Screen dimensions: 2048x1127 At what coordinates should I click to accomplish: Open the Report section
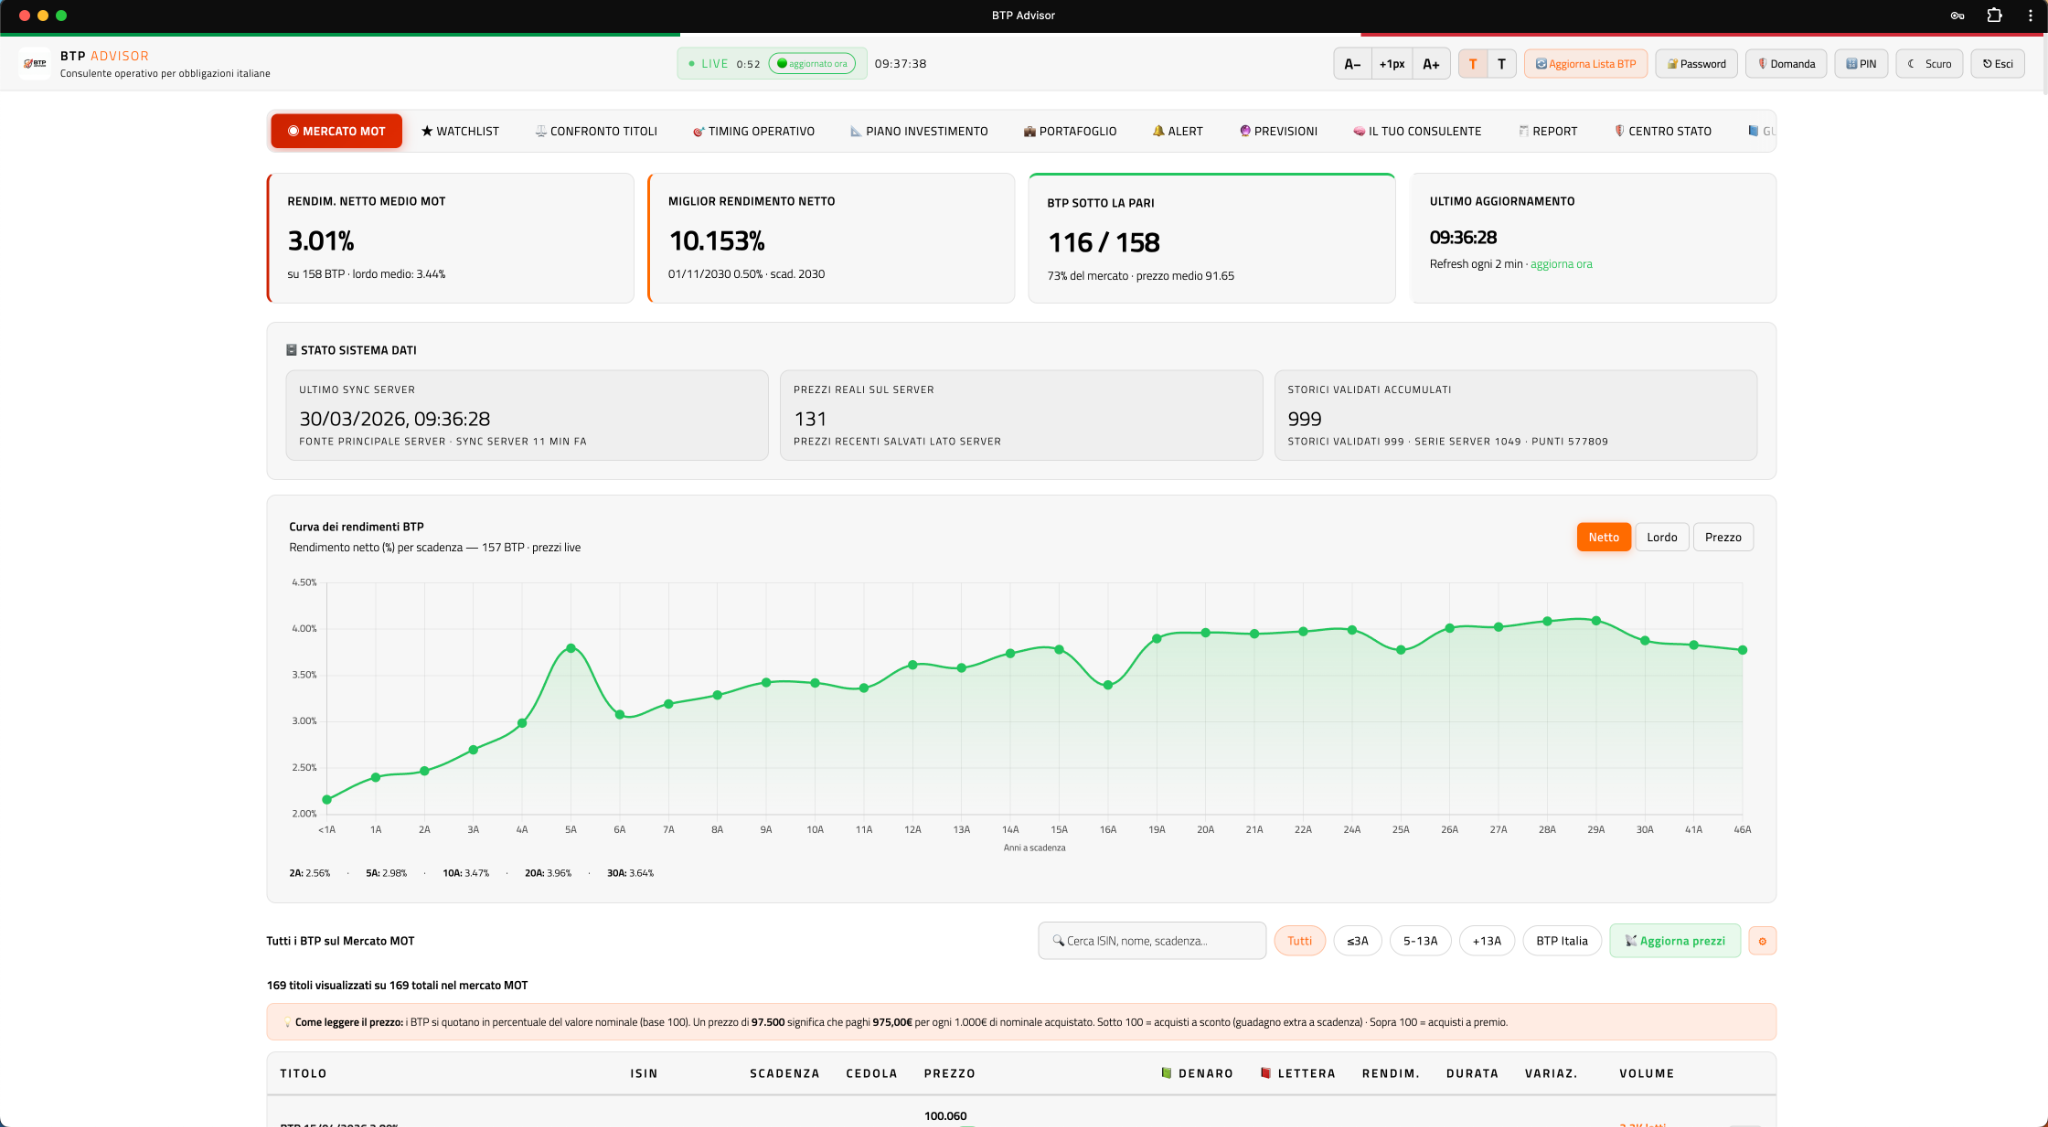(x=1548, y=130)
